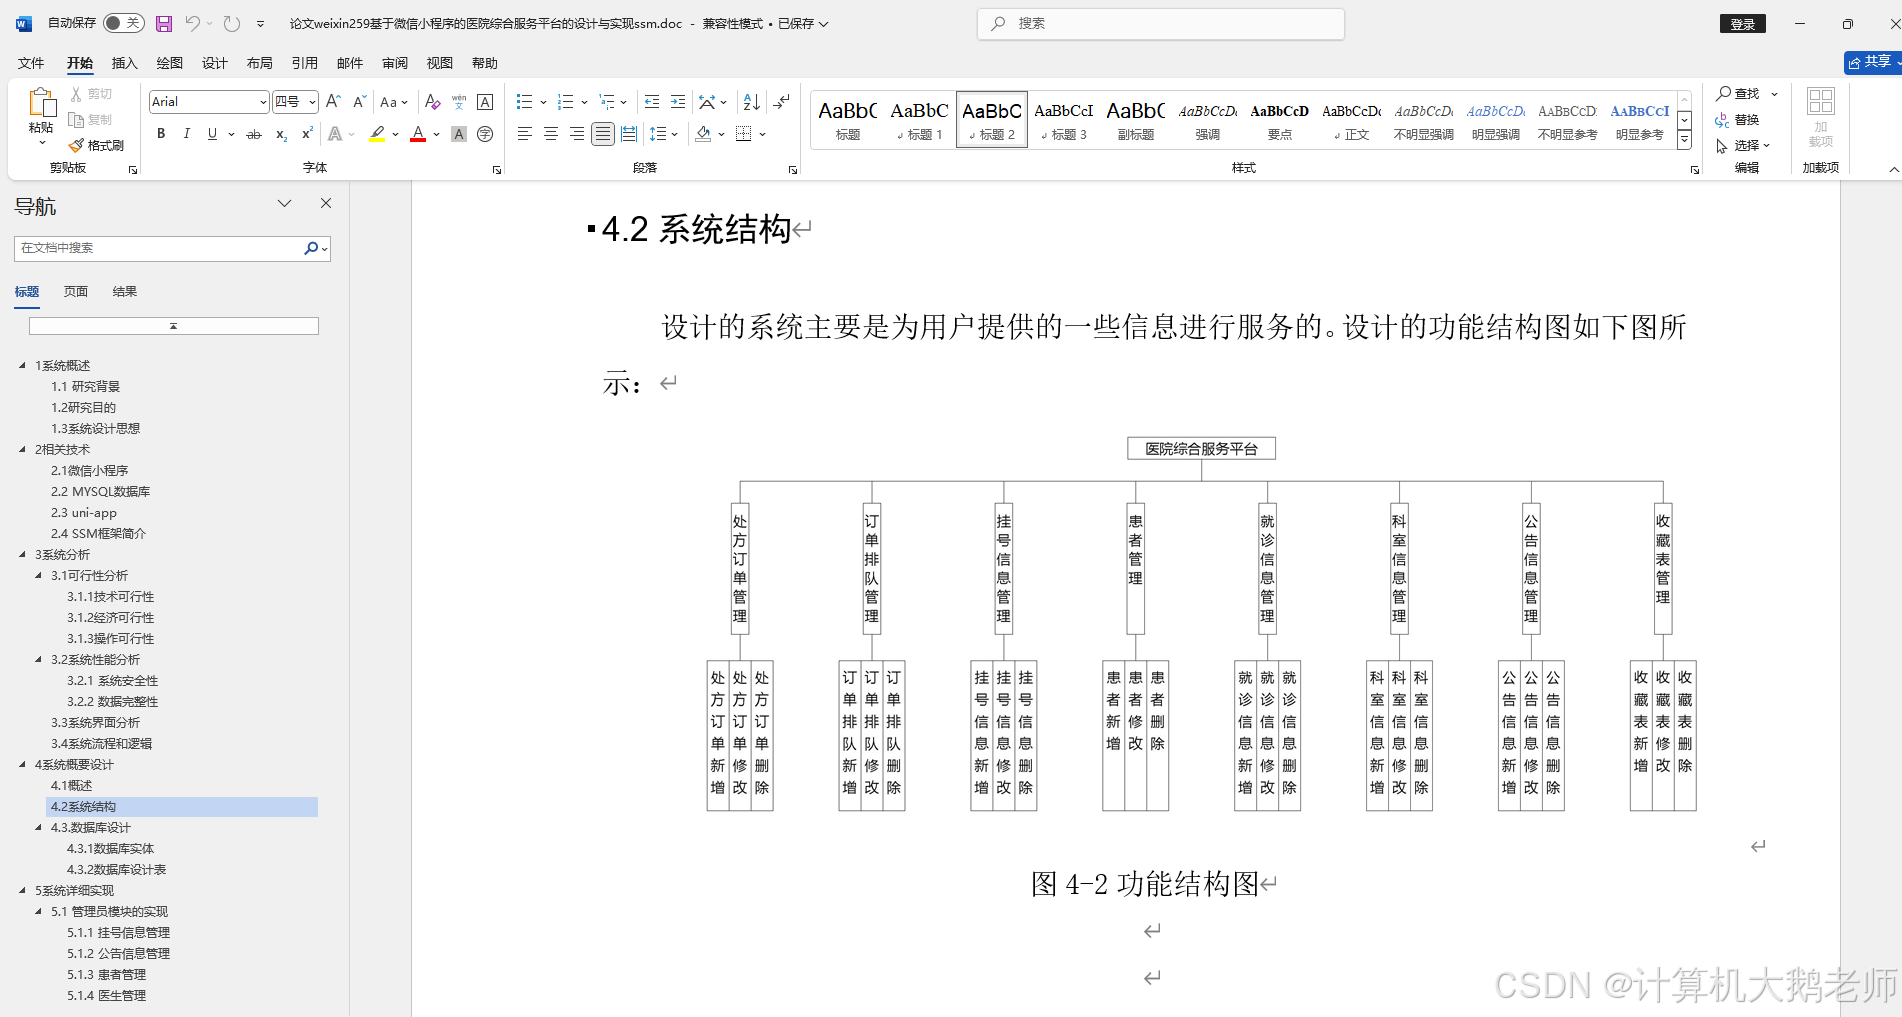Align text left

click(524, 134)
